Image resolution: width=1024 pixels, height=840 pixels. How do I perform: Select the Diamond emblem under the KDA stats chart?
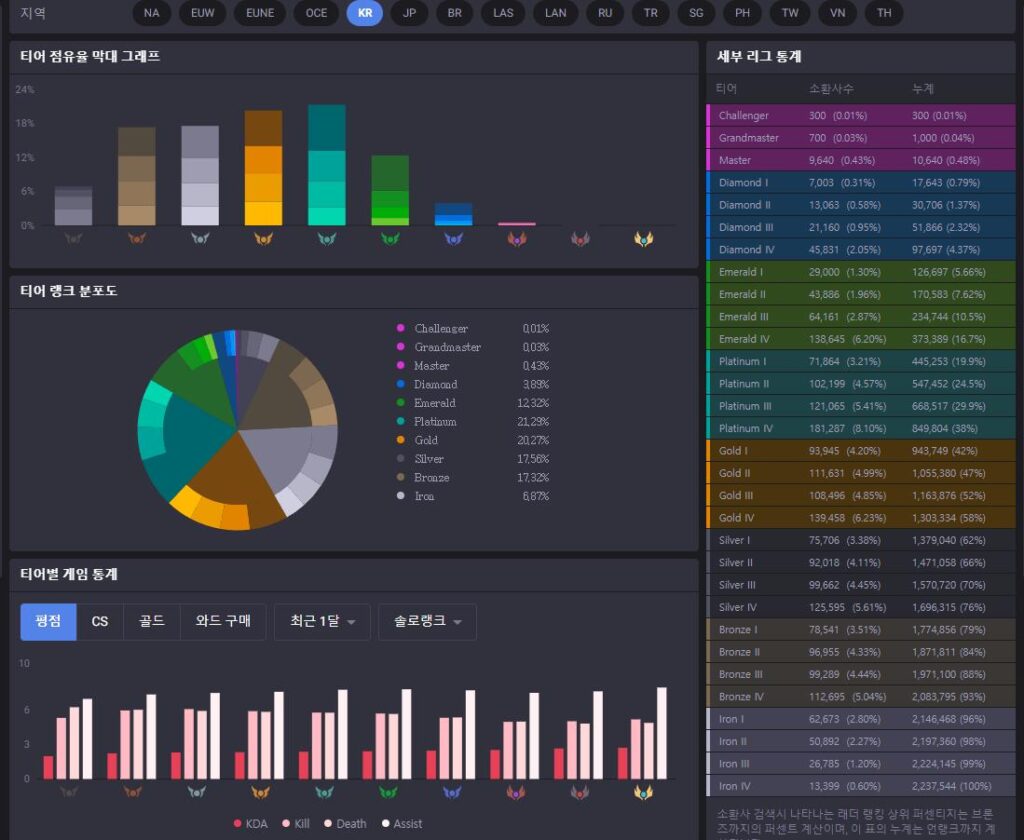pos(453,792)
